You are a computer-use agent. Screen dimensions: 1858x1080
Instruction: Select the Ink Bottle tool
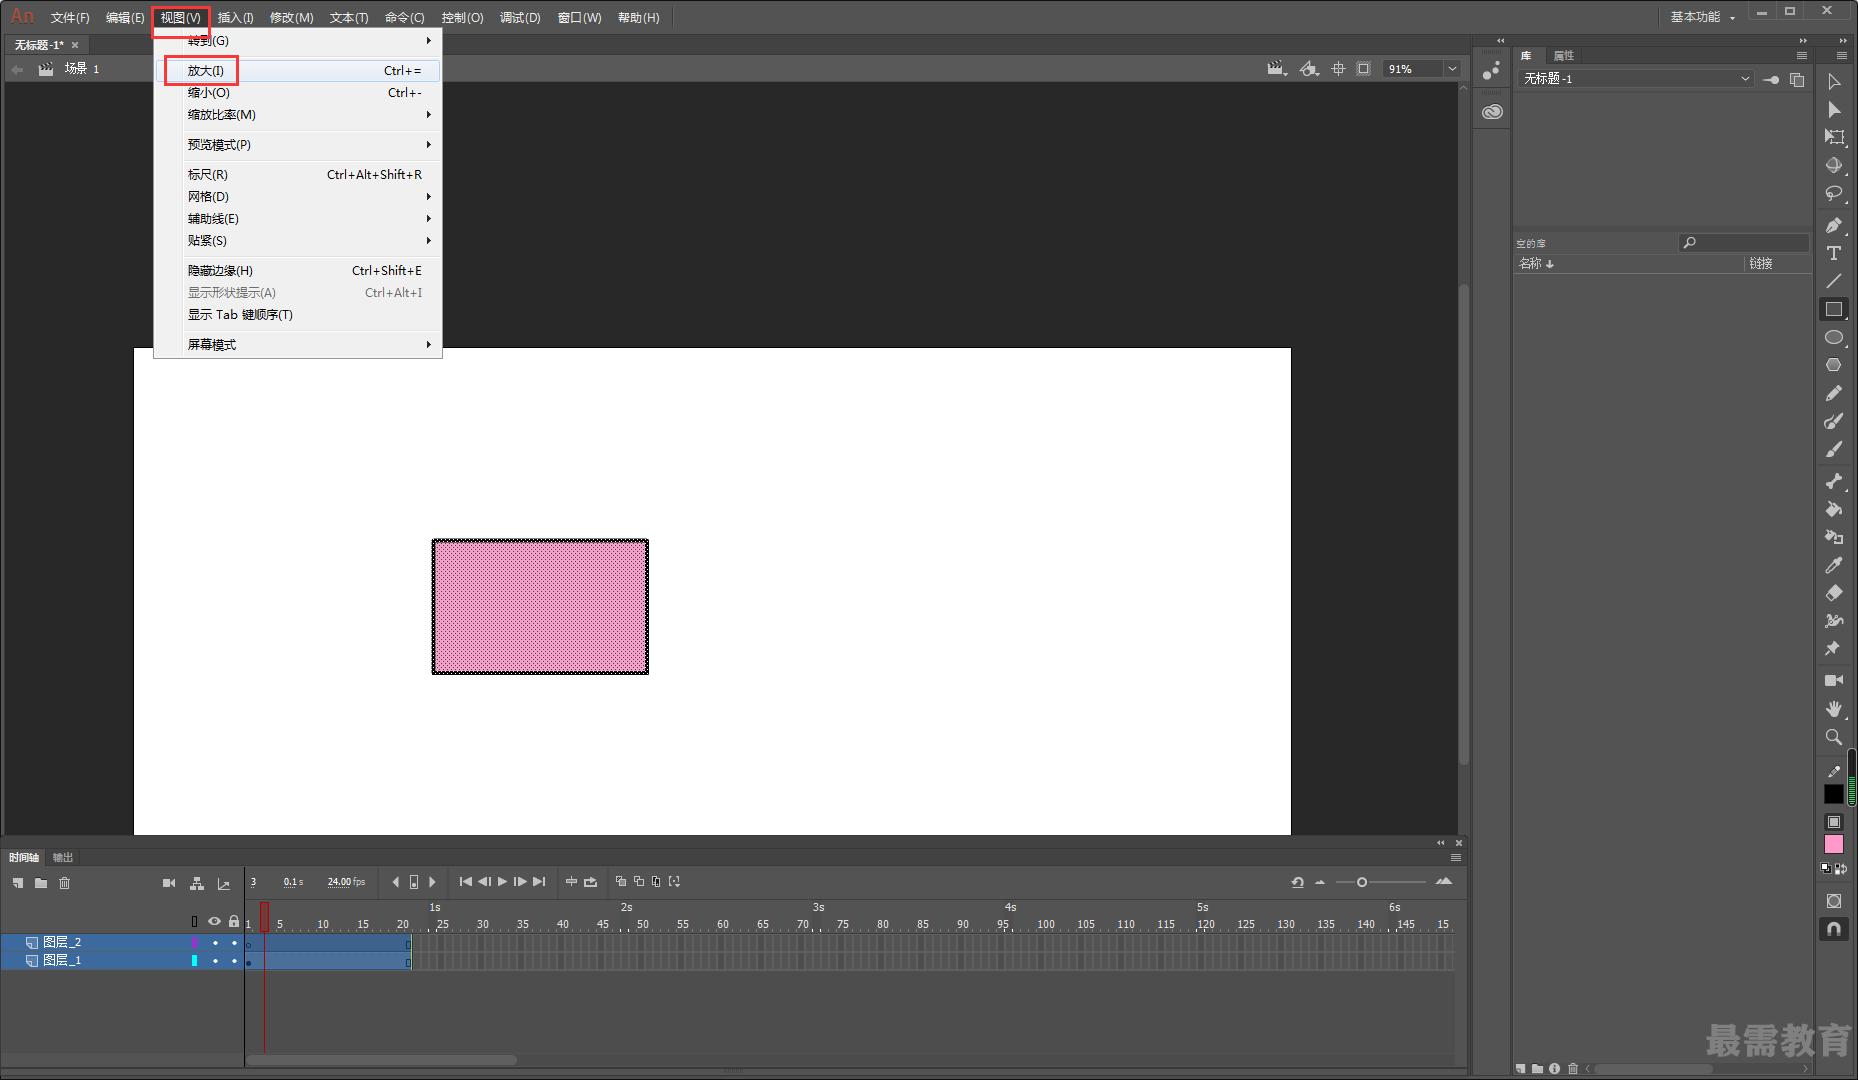coord(1833,538)
